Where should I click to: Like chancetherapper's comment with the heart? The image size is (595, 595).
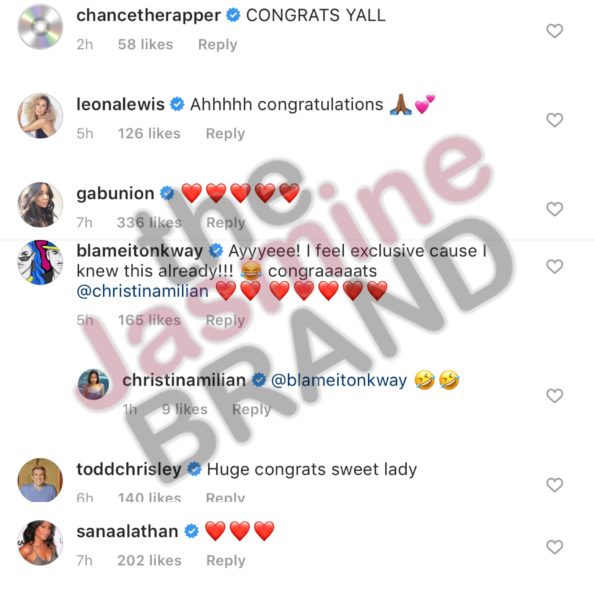click(554, 31)
